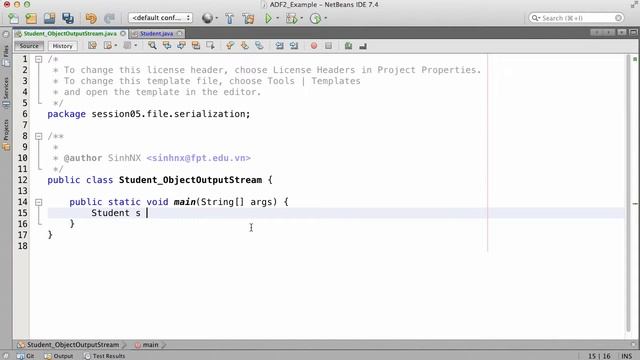Toggle bookmark on current line
640x360 pixels.
259,46
